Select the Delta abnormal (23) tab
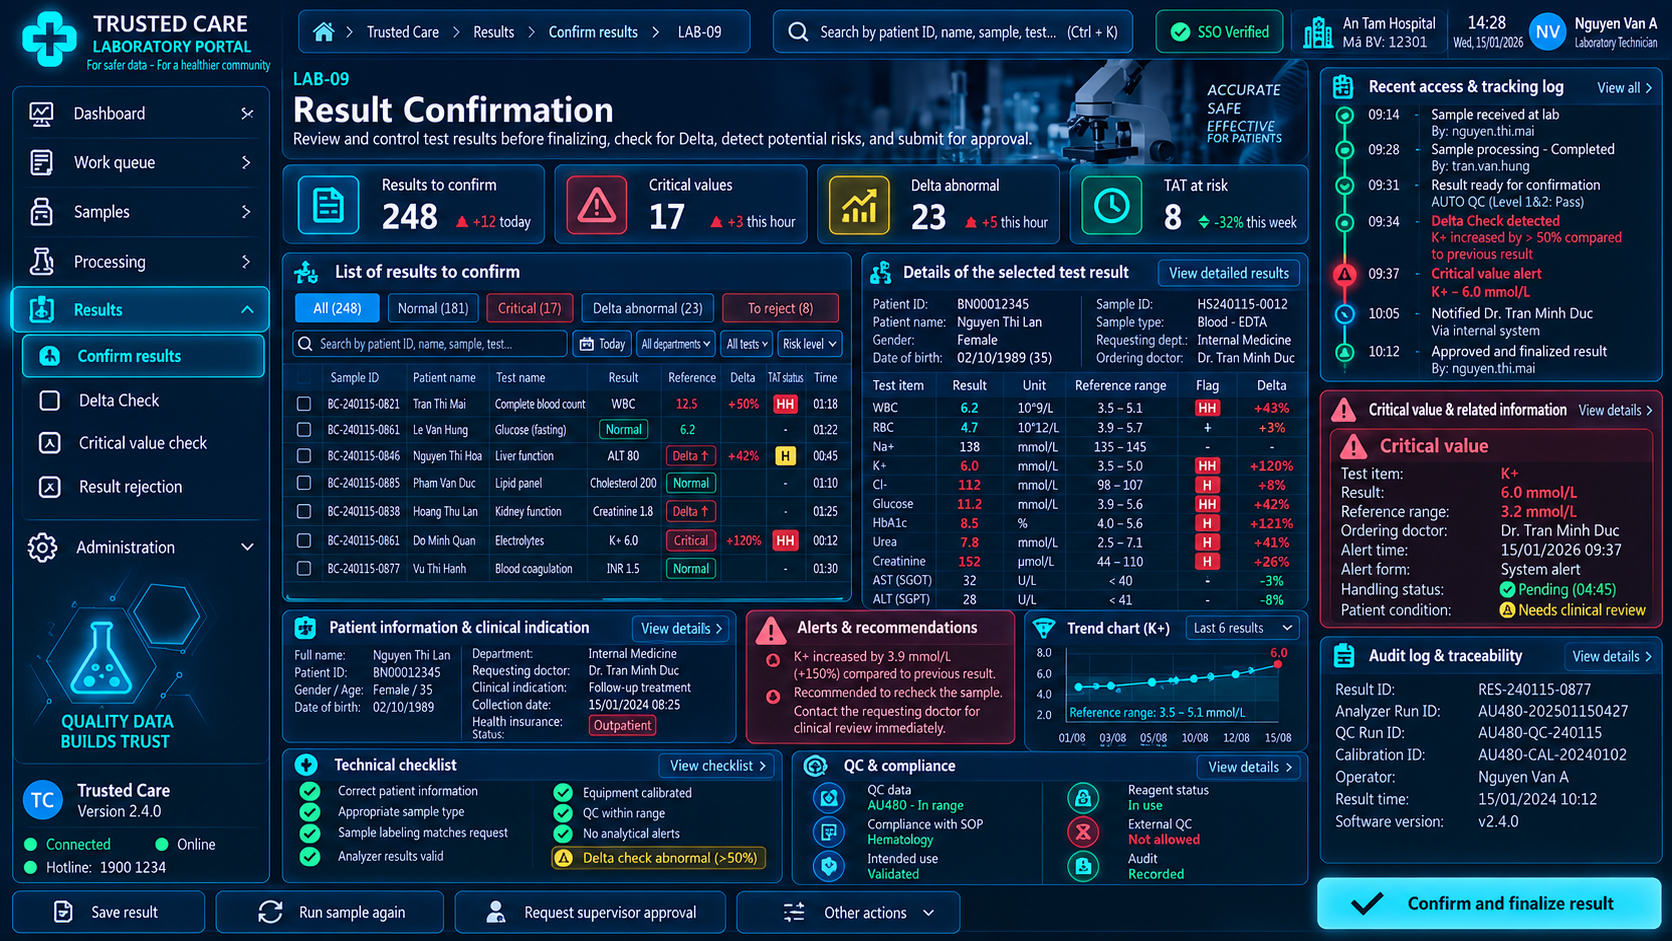 tap(647, 308)
